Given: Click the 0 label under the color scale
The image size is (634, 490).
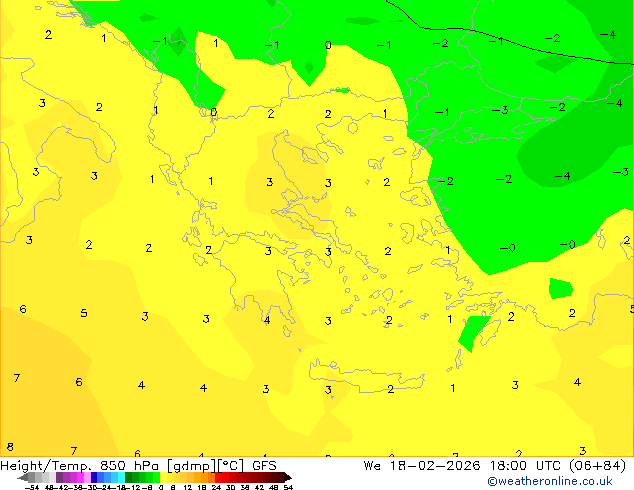Looking at the screenshot, I should 161,488.
